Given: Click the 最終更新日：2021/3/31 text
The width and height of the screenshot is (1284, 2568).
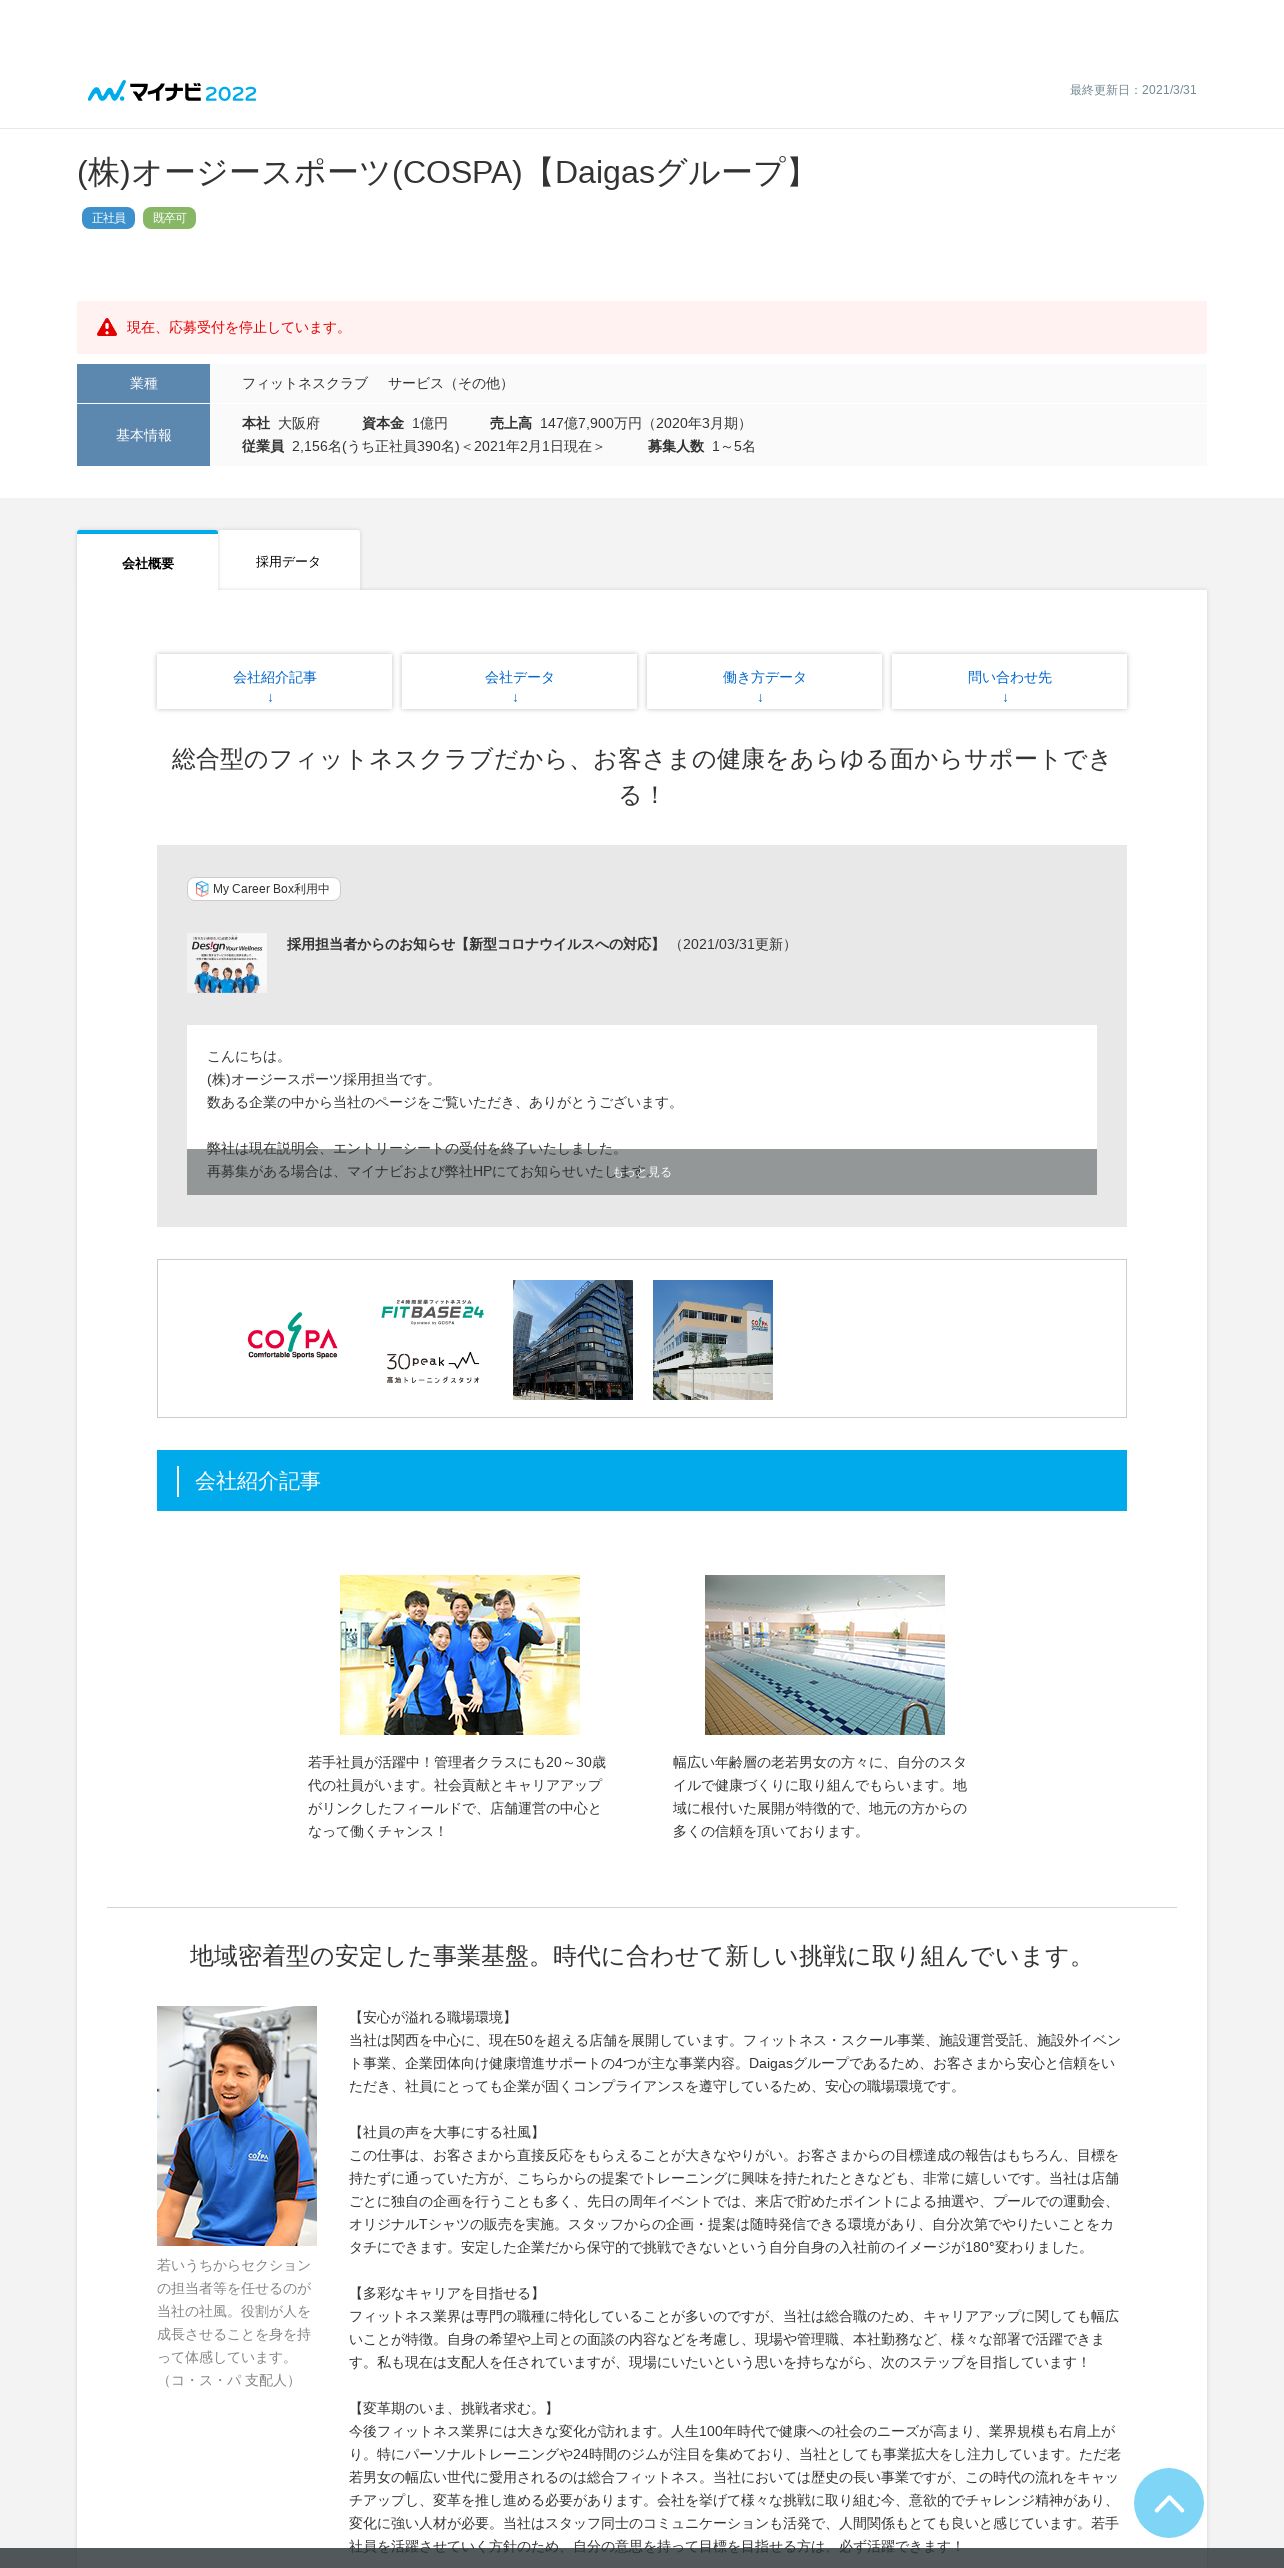Looking at the screenshot, I should (1133, 90).
